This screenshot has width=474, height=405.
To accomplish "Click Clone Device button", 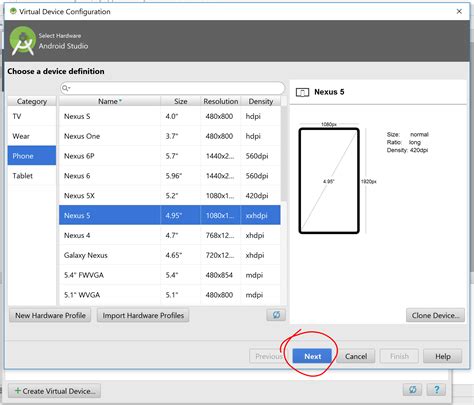I will coord(435,315).
